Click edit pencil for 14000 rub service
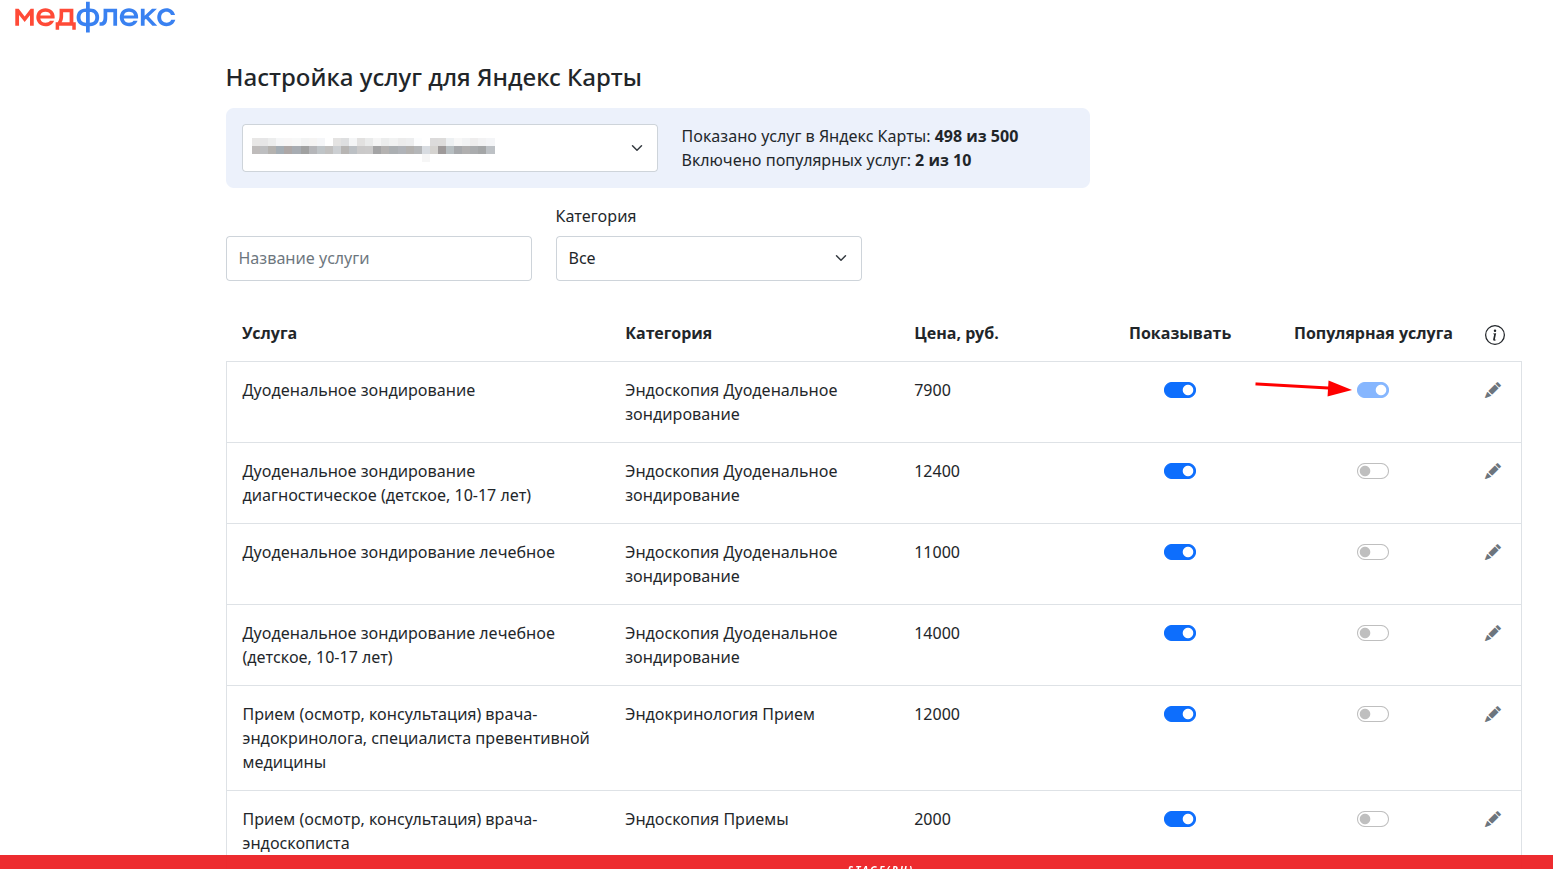 (1492, 634)
